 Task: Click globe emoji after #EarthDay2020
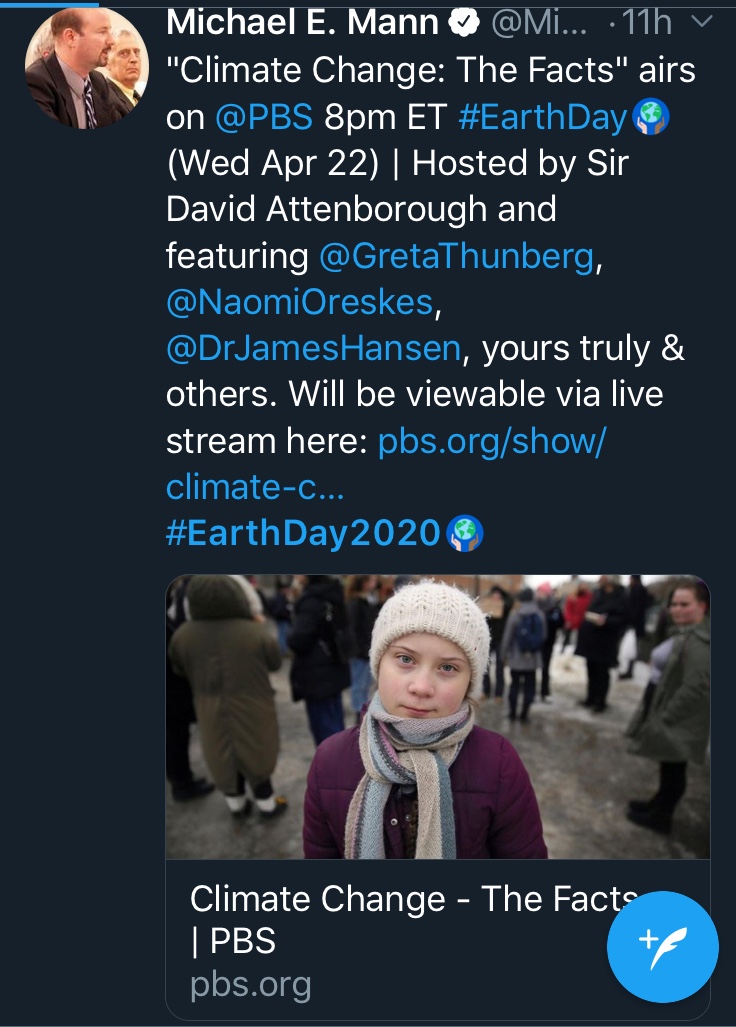[x=463, y=532]
